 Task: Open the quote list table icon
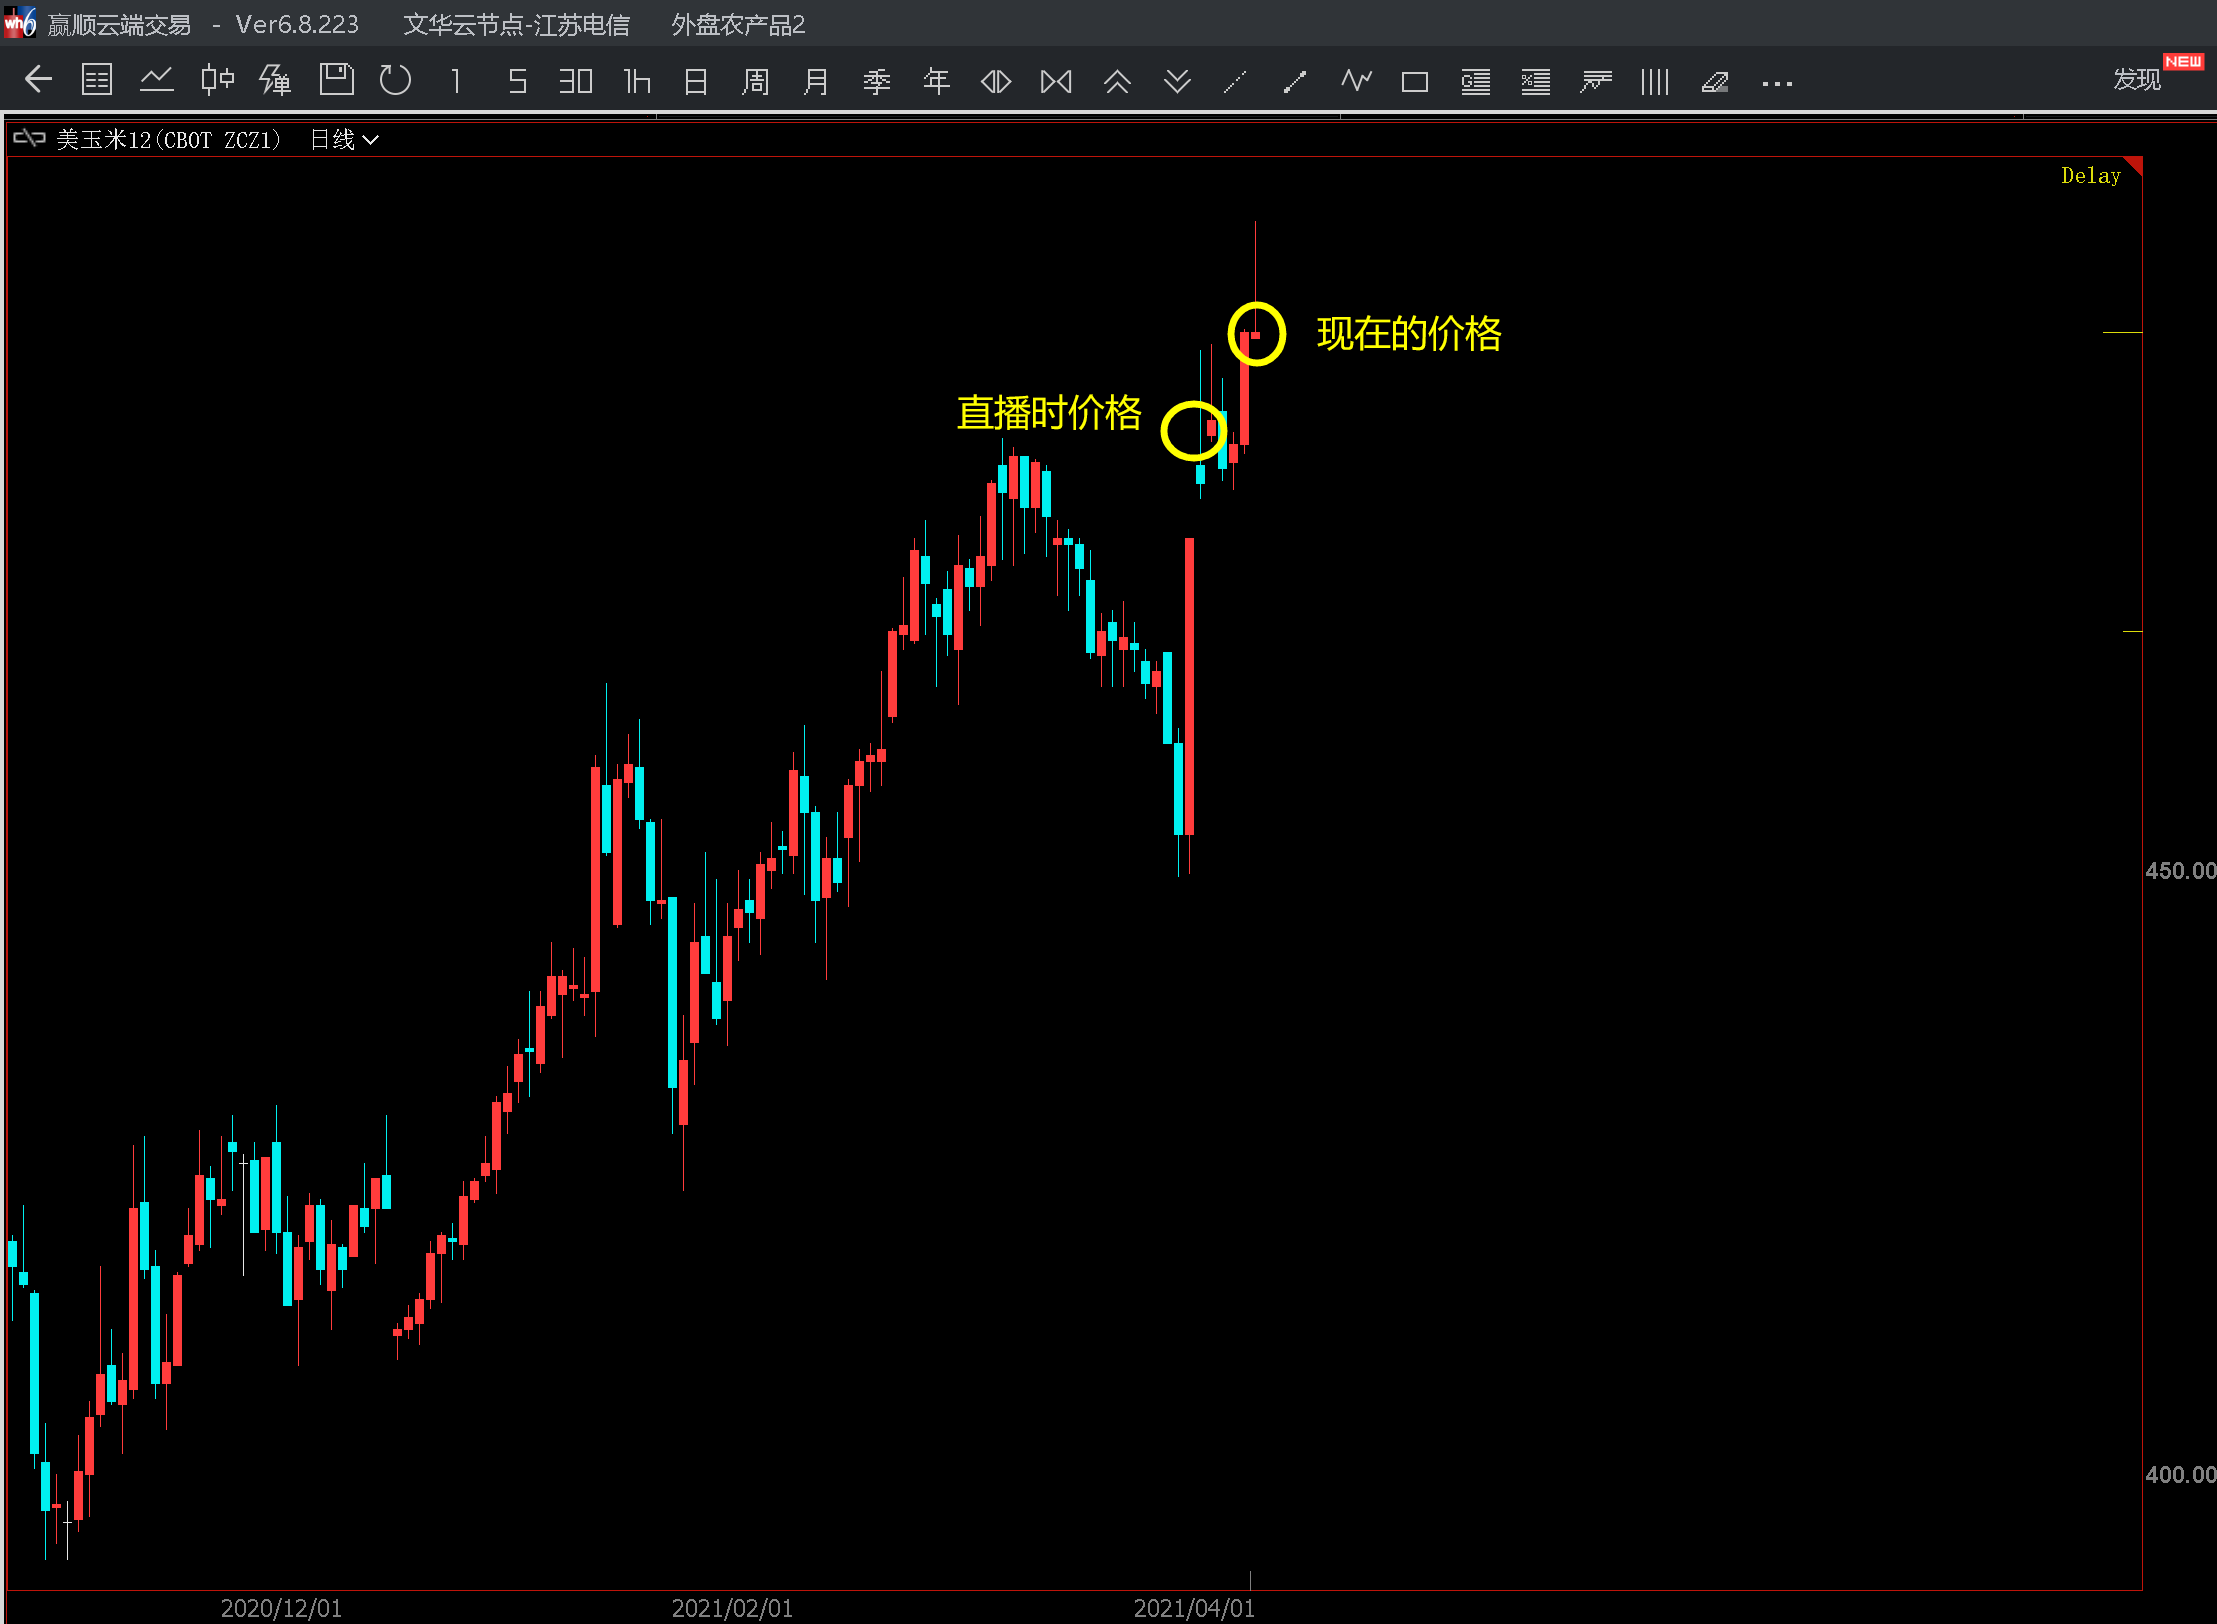(x=97, y=79)
